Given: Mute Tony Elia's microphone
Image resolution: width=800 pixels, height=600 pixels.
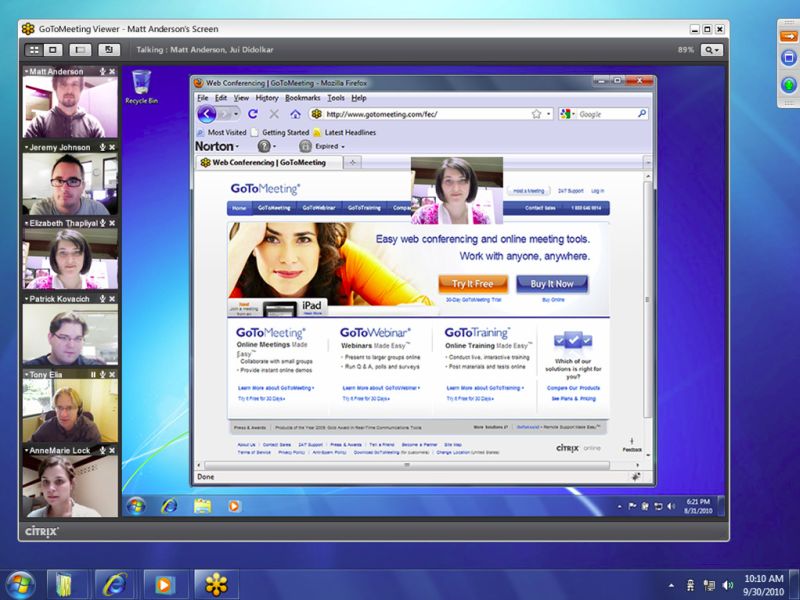Looking at the screenshot, I should point(103,374).
